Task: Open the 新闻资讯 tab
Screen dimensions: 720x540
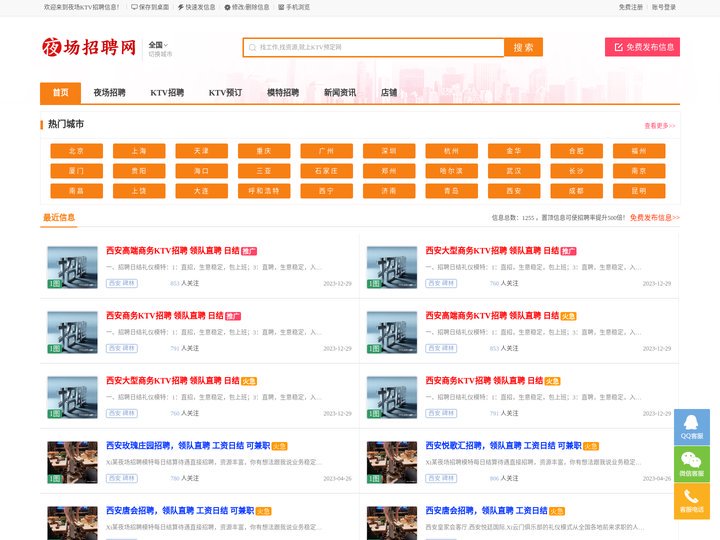Action: (x=340, y=93)
